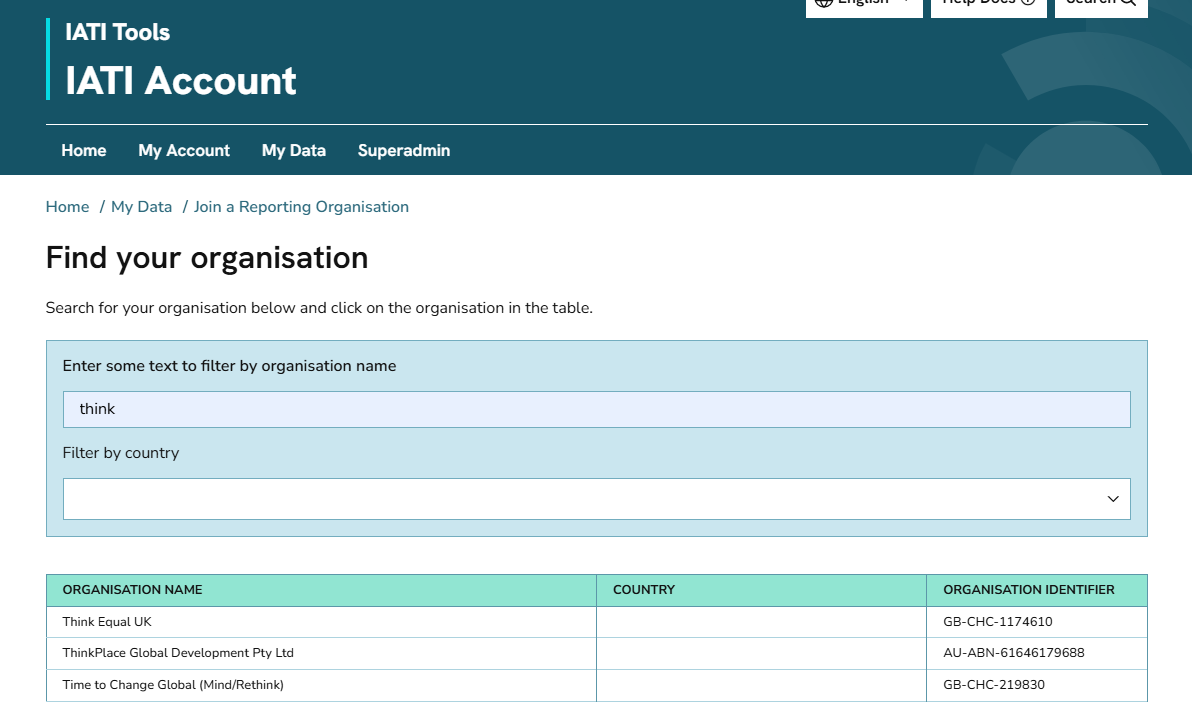The height and width of the screenshot is (715, 1192).
Task: Click the IATI Account site title
Action: pyautogui.click(x=181, y=81)
